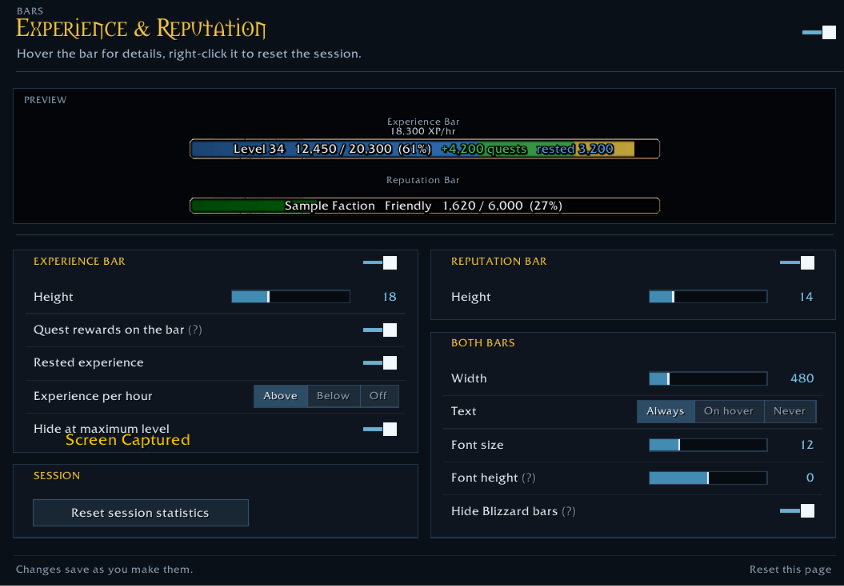This screenshot has width=844, height=586.
Task: Disable the Experience Bar toggle
Action: 380,263
